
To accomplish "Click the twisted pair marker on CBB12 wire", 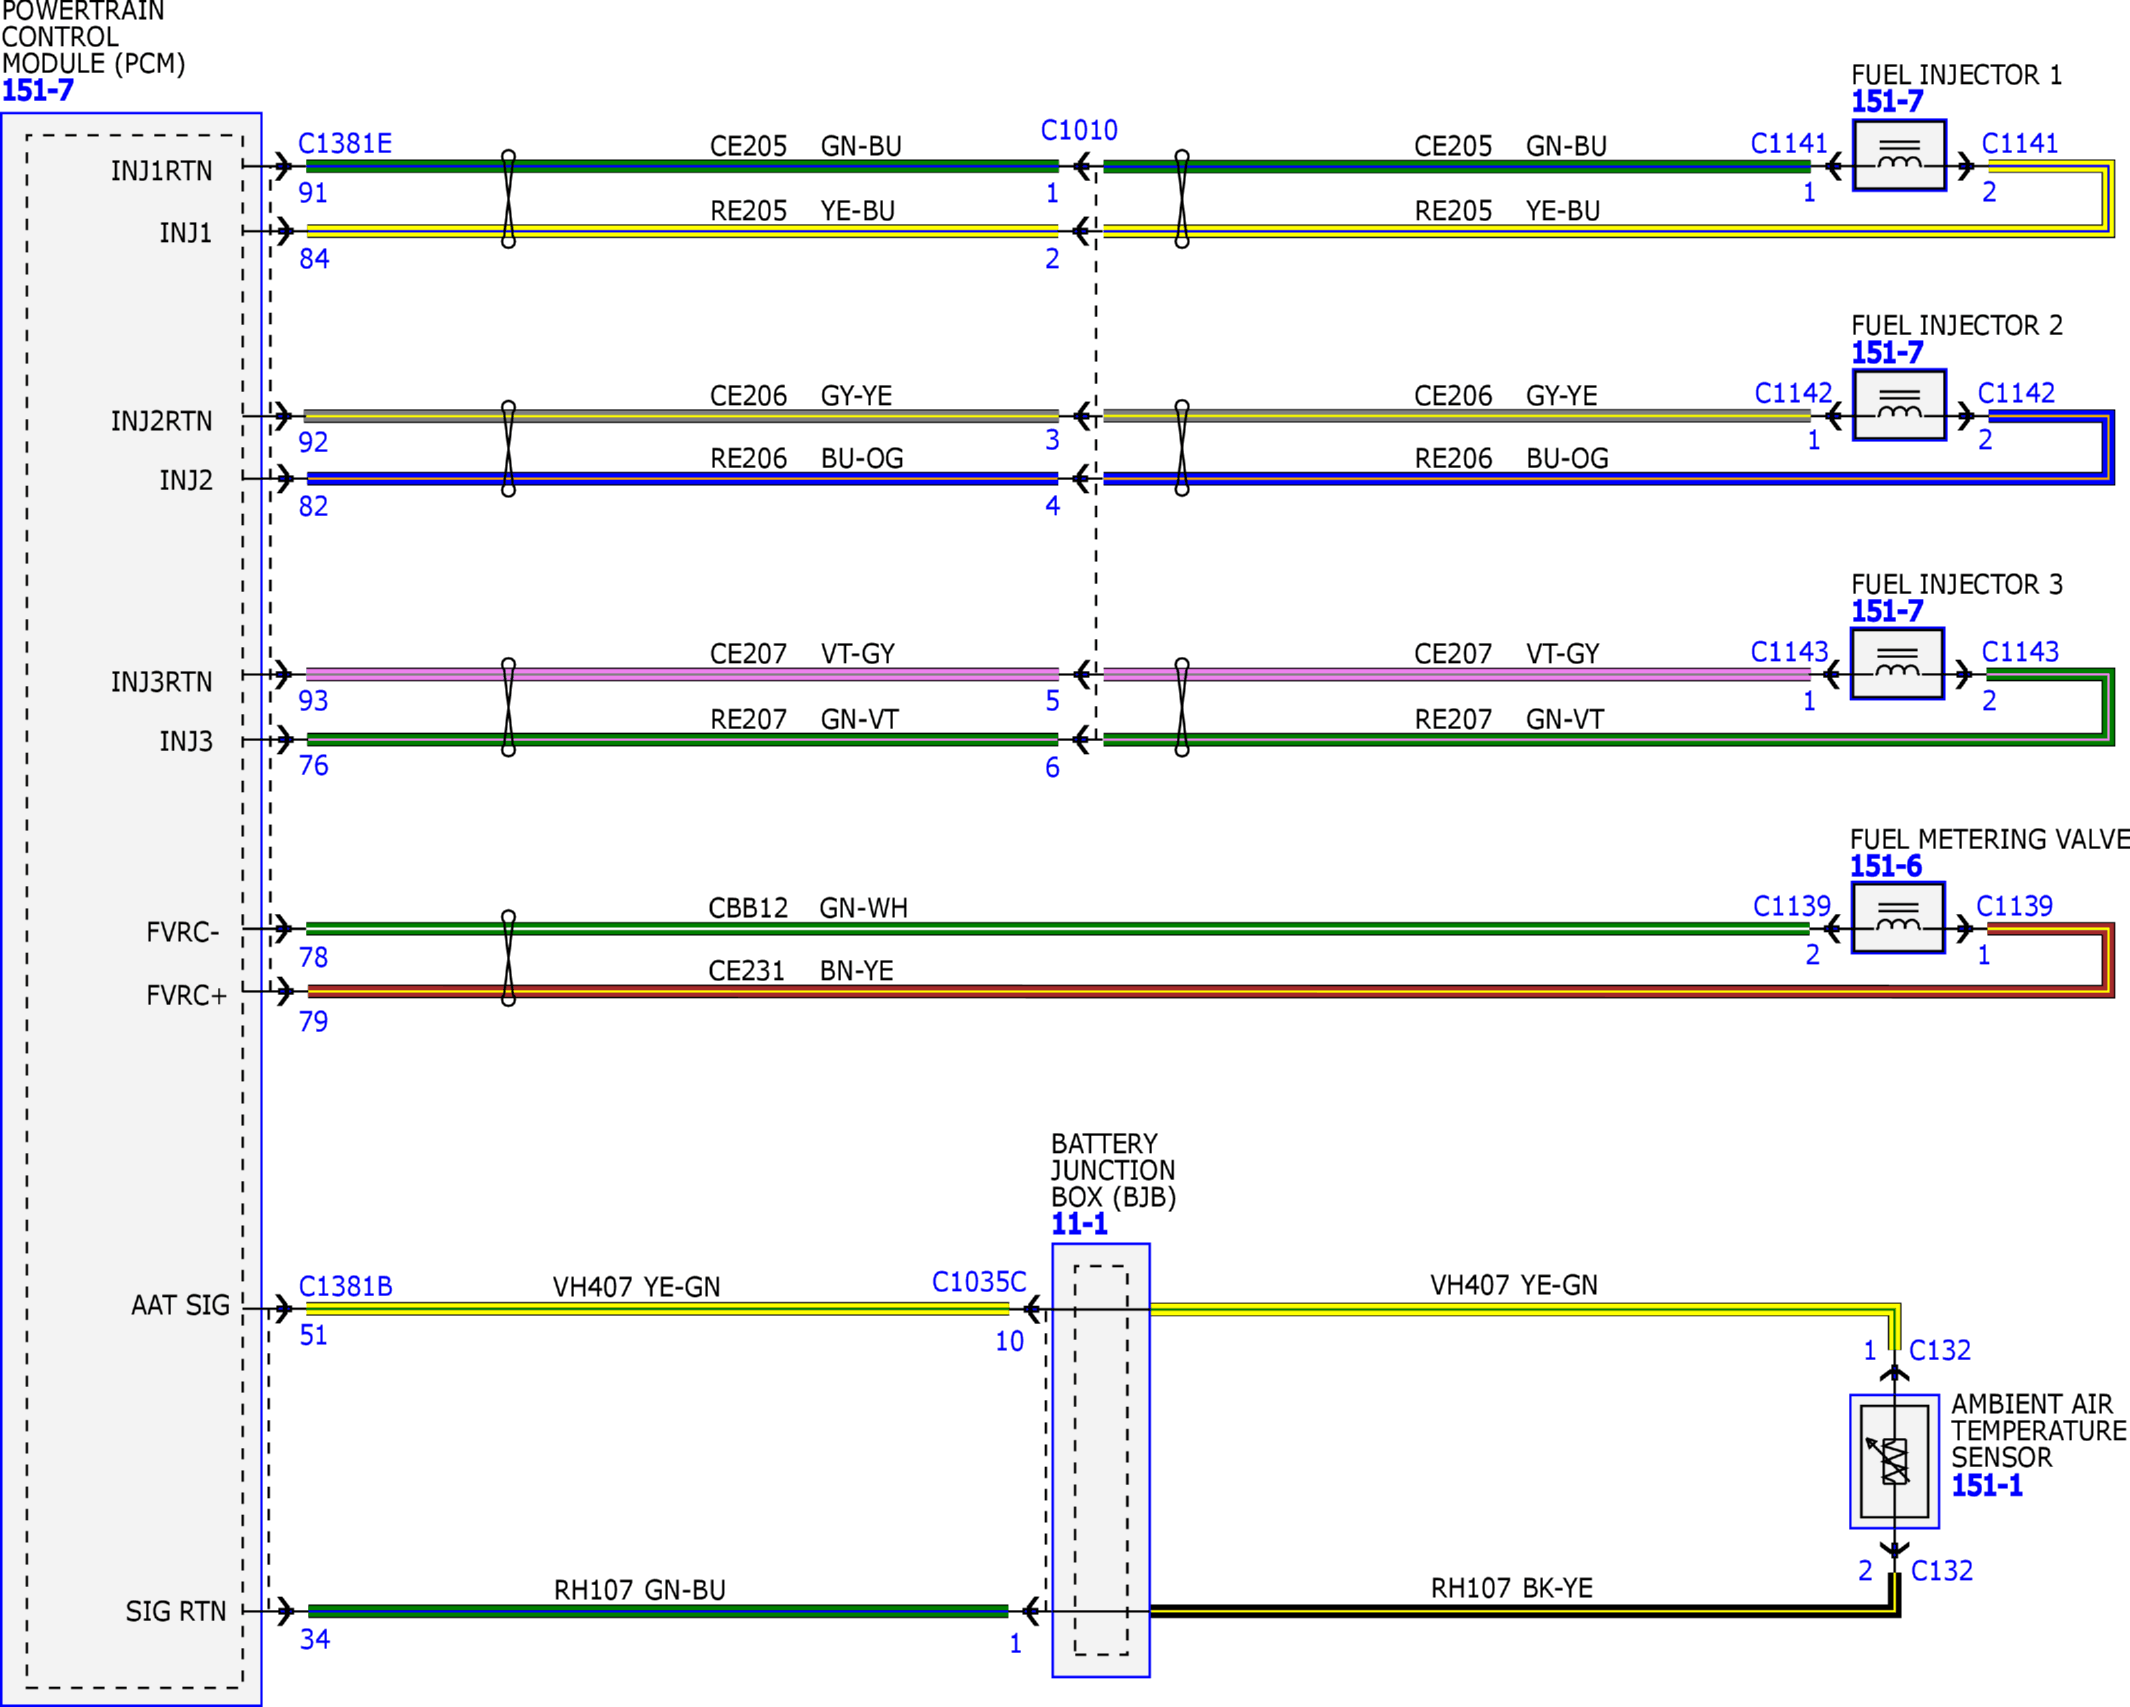I will [x=508, y=958].
